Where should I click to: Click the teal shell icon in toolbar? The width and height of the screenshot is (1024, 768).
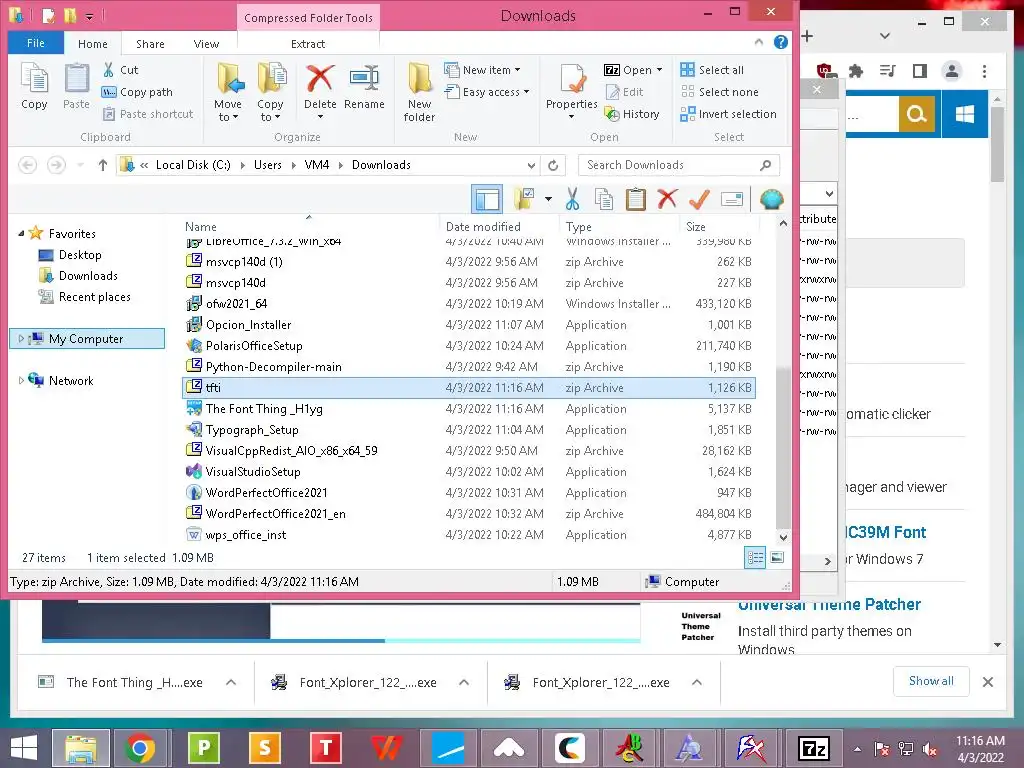pos(771,199)
